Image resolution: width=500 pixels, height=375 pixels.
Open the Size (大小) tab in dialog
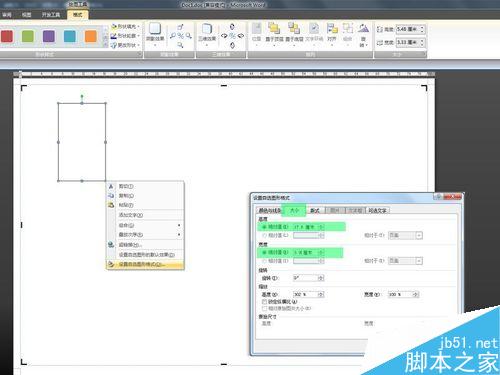click(294, 210)
